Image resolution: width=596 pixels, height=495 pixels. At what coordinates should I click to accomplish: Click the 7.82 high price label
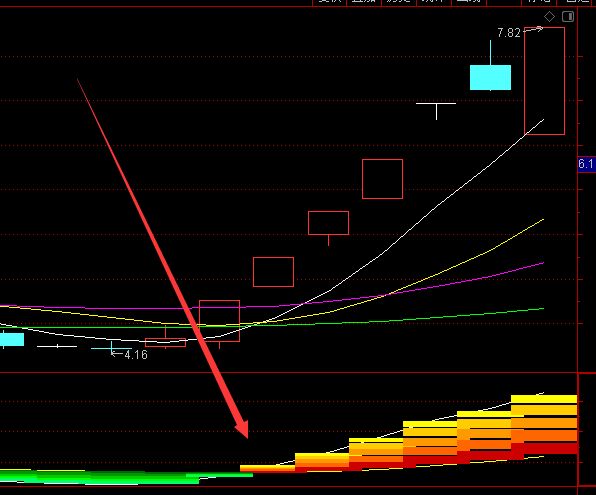click(x=509, y=33)
